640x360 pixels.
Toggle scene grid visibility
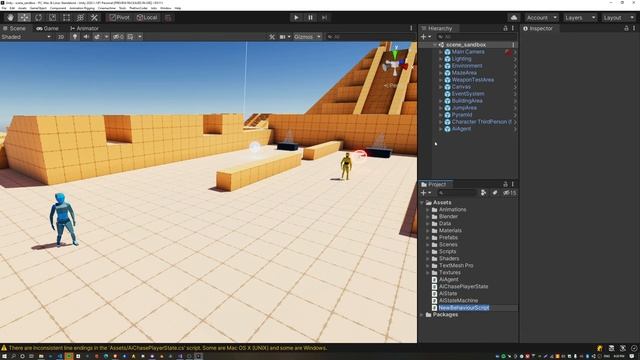pyautogui.click(x=130, y=37)
